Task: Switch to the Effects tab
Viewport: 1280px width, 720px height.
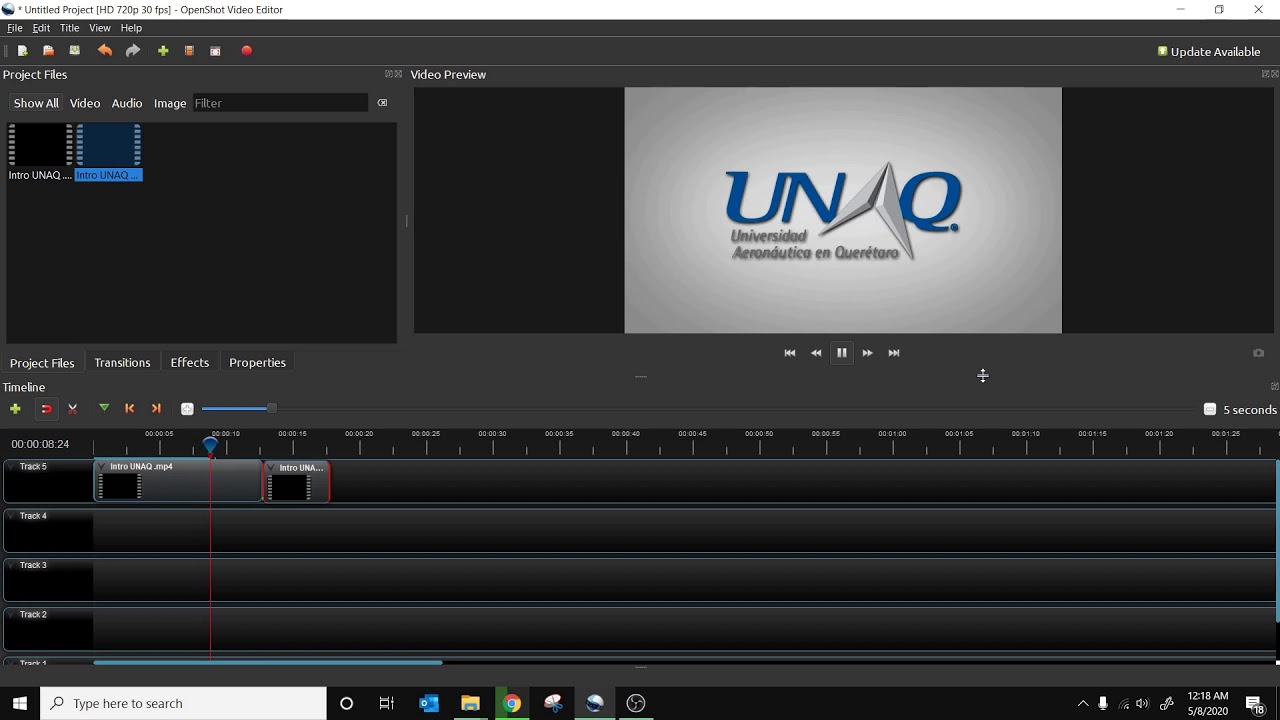Action: click(190, 363)
